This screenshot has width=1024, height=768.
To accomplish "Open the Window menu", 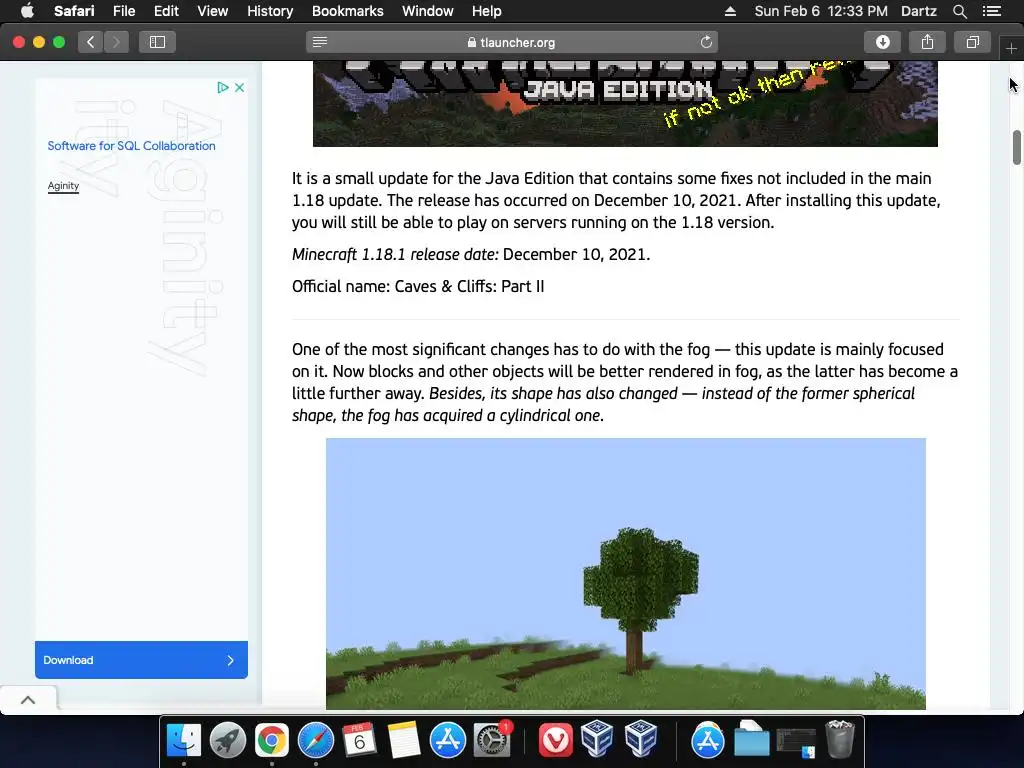I will coord(427,11).
